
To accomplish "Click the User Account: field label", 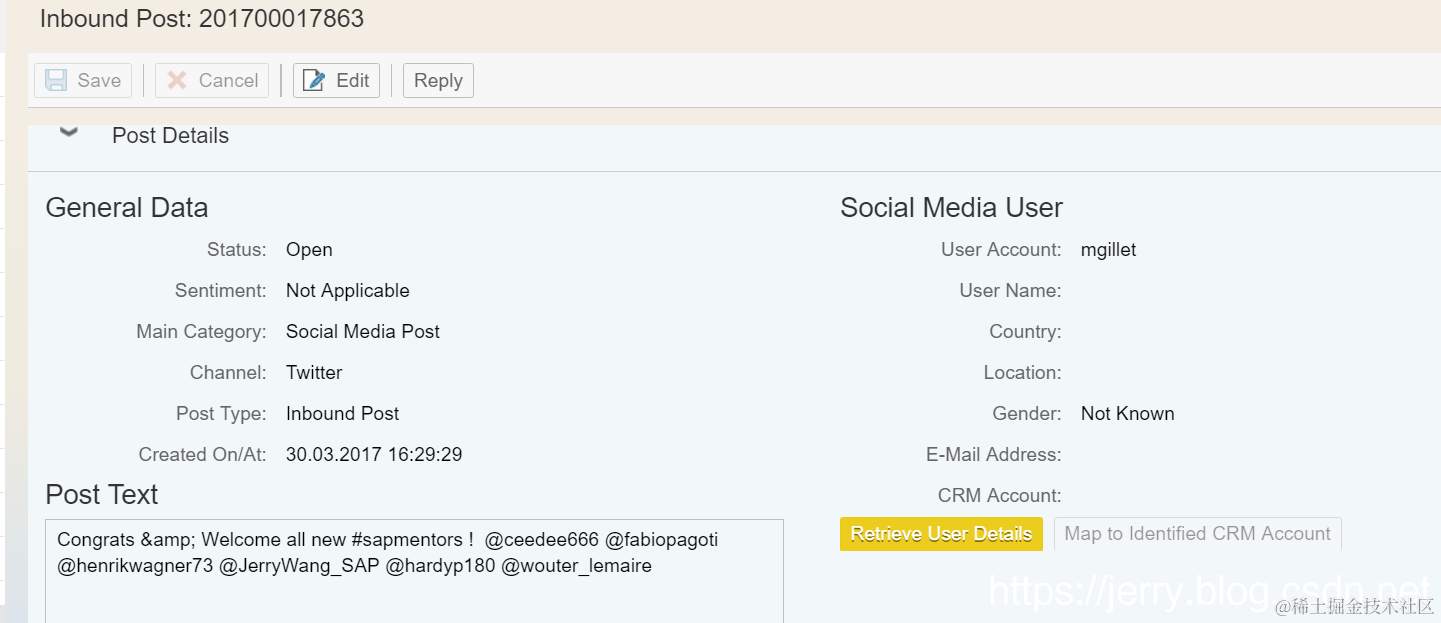I will coord(1001,250).
